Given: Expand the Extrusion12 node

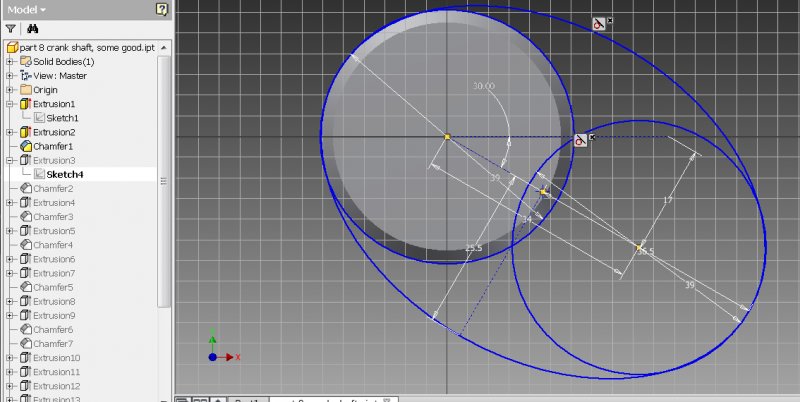Looking at the screenshot, I should coord(10,386).
